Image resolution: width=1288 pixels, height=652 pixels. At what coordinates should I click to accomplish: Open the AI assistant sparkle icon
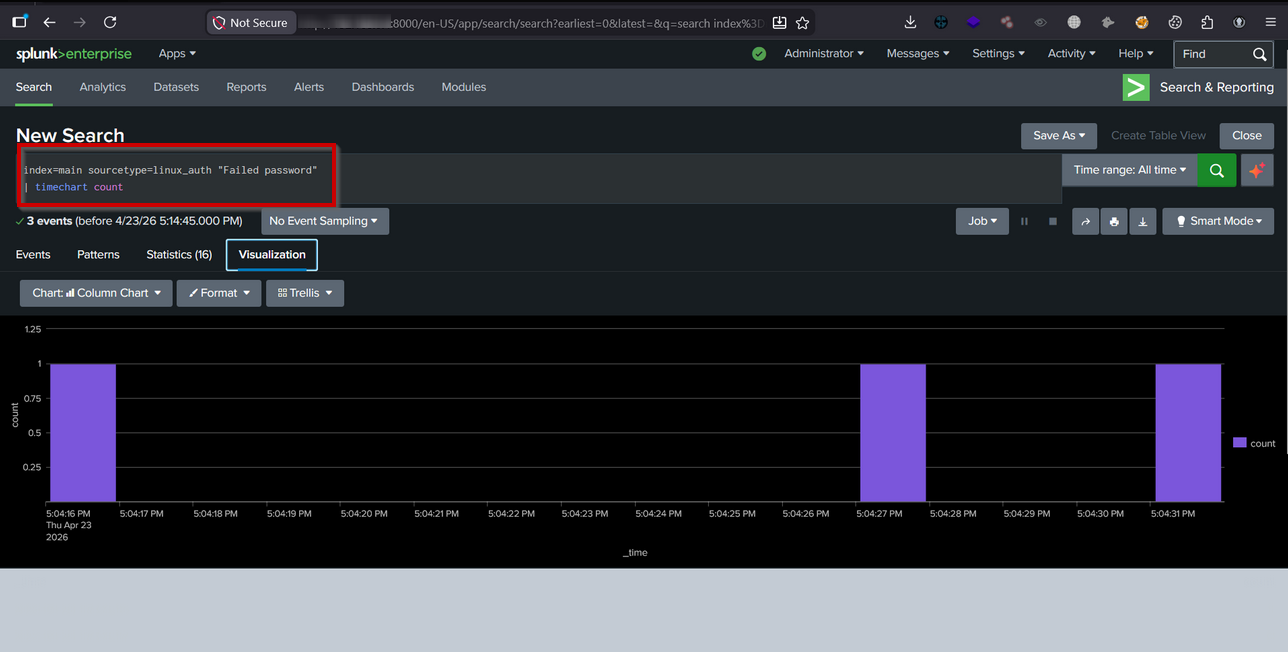pos(1257,170)
